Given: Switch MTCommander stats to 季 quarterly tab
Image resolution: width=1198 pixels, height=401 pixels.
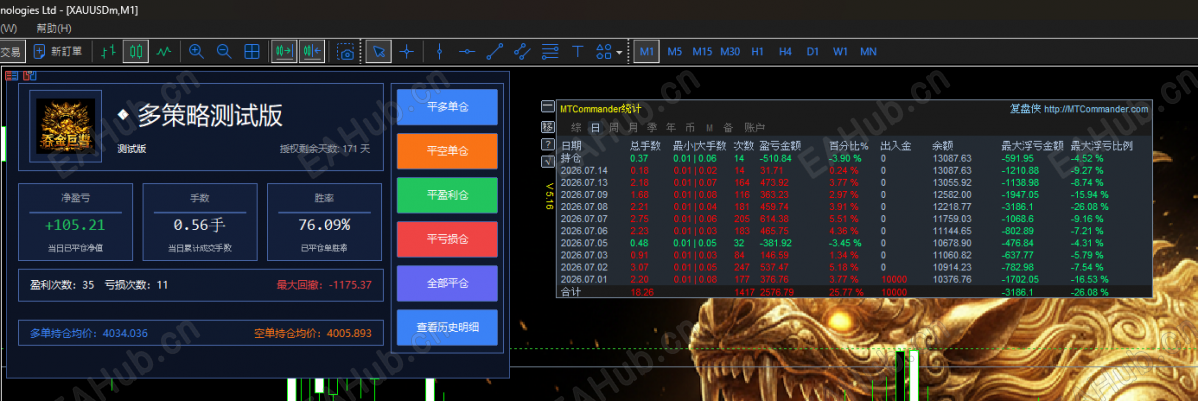Looking at the screenshot, I should (652, 128).
